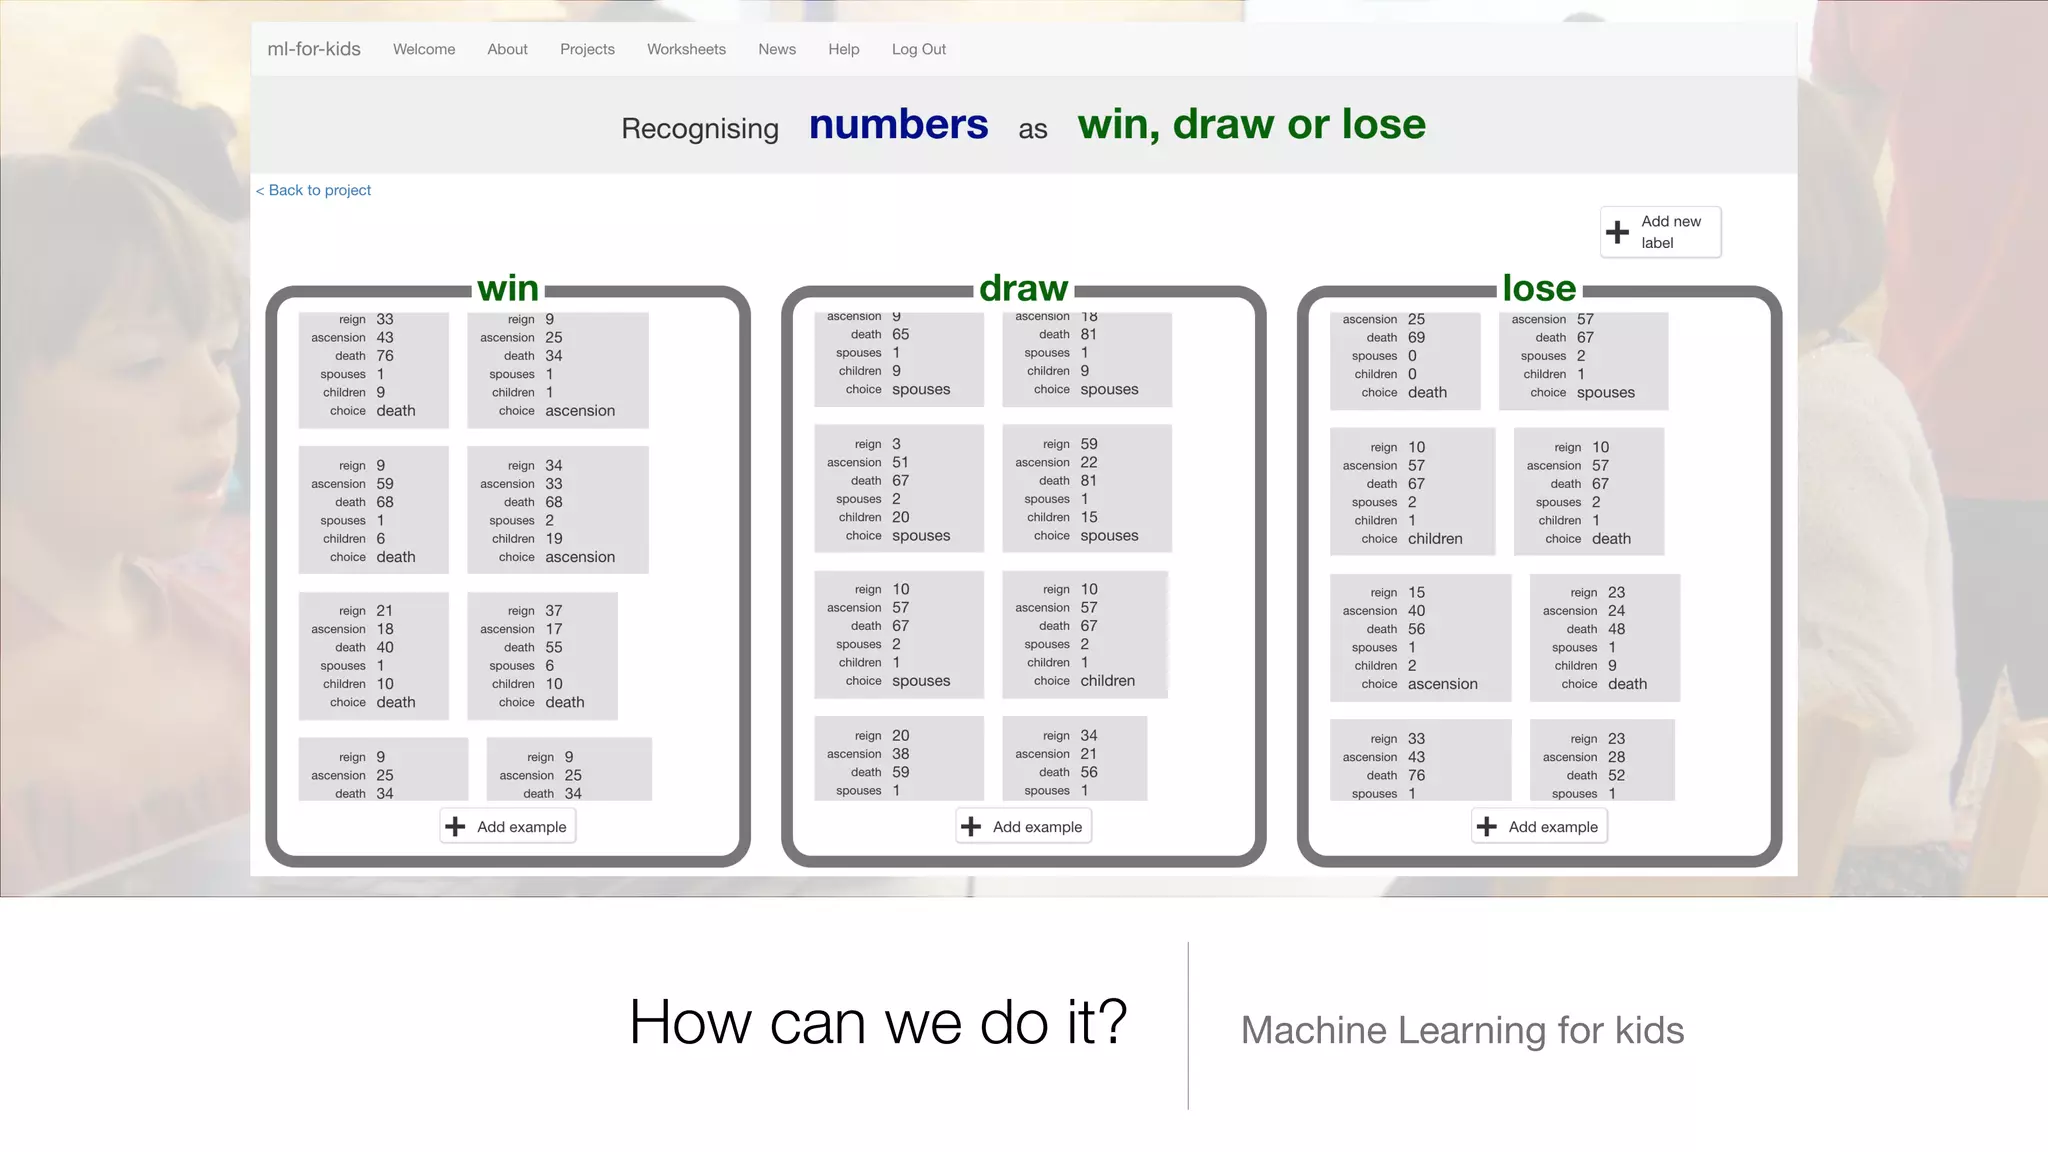
Task: Select lose example ascension 25 death 69
Action: pos(1405,361)
